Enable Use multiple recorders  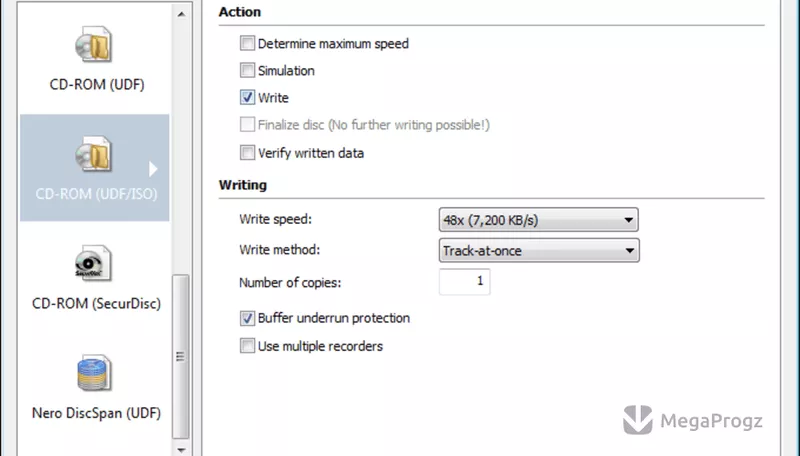coord(247,346)
